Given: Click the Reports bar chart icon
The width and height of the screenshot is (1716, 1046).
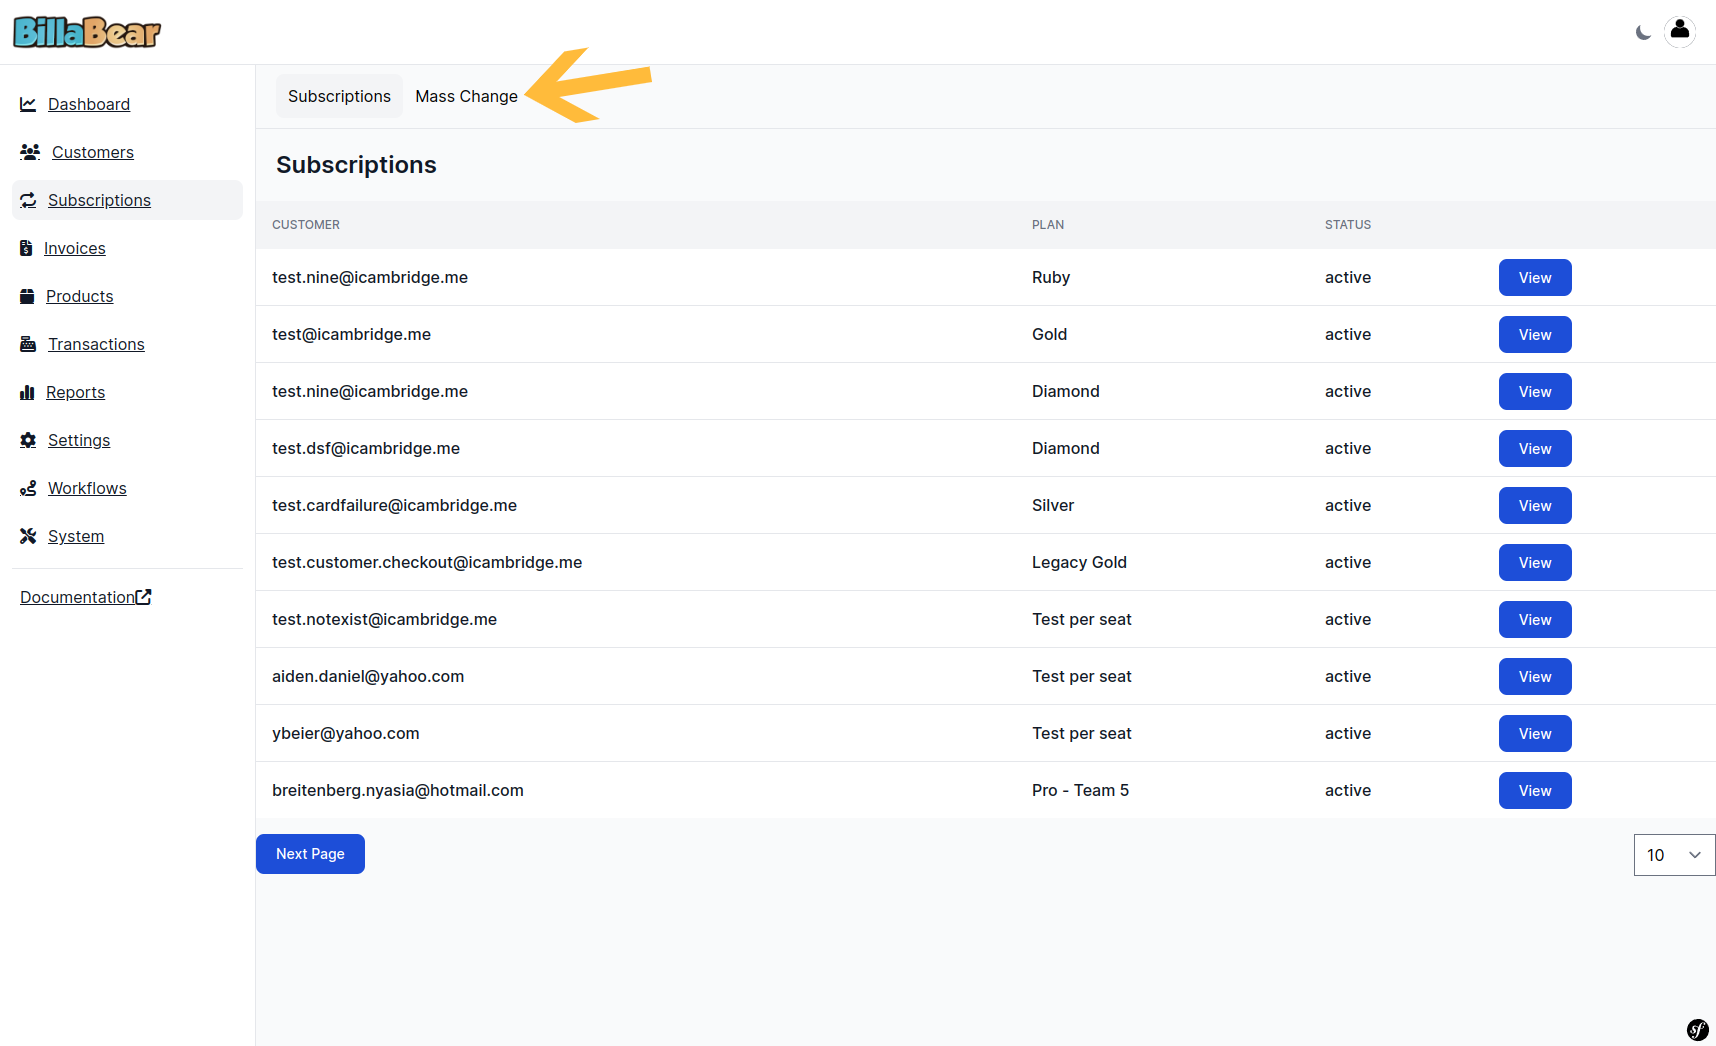Looking at the screenshot, I should (x=27, y=392).
